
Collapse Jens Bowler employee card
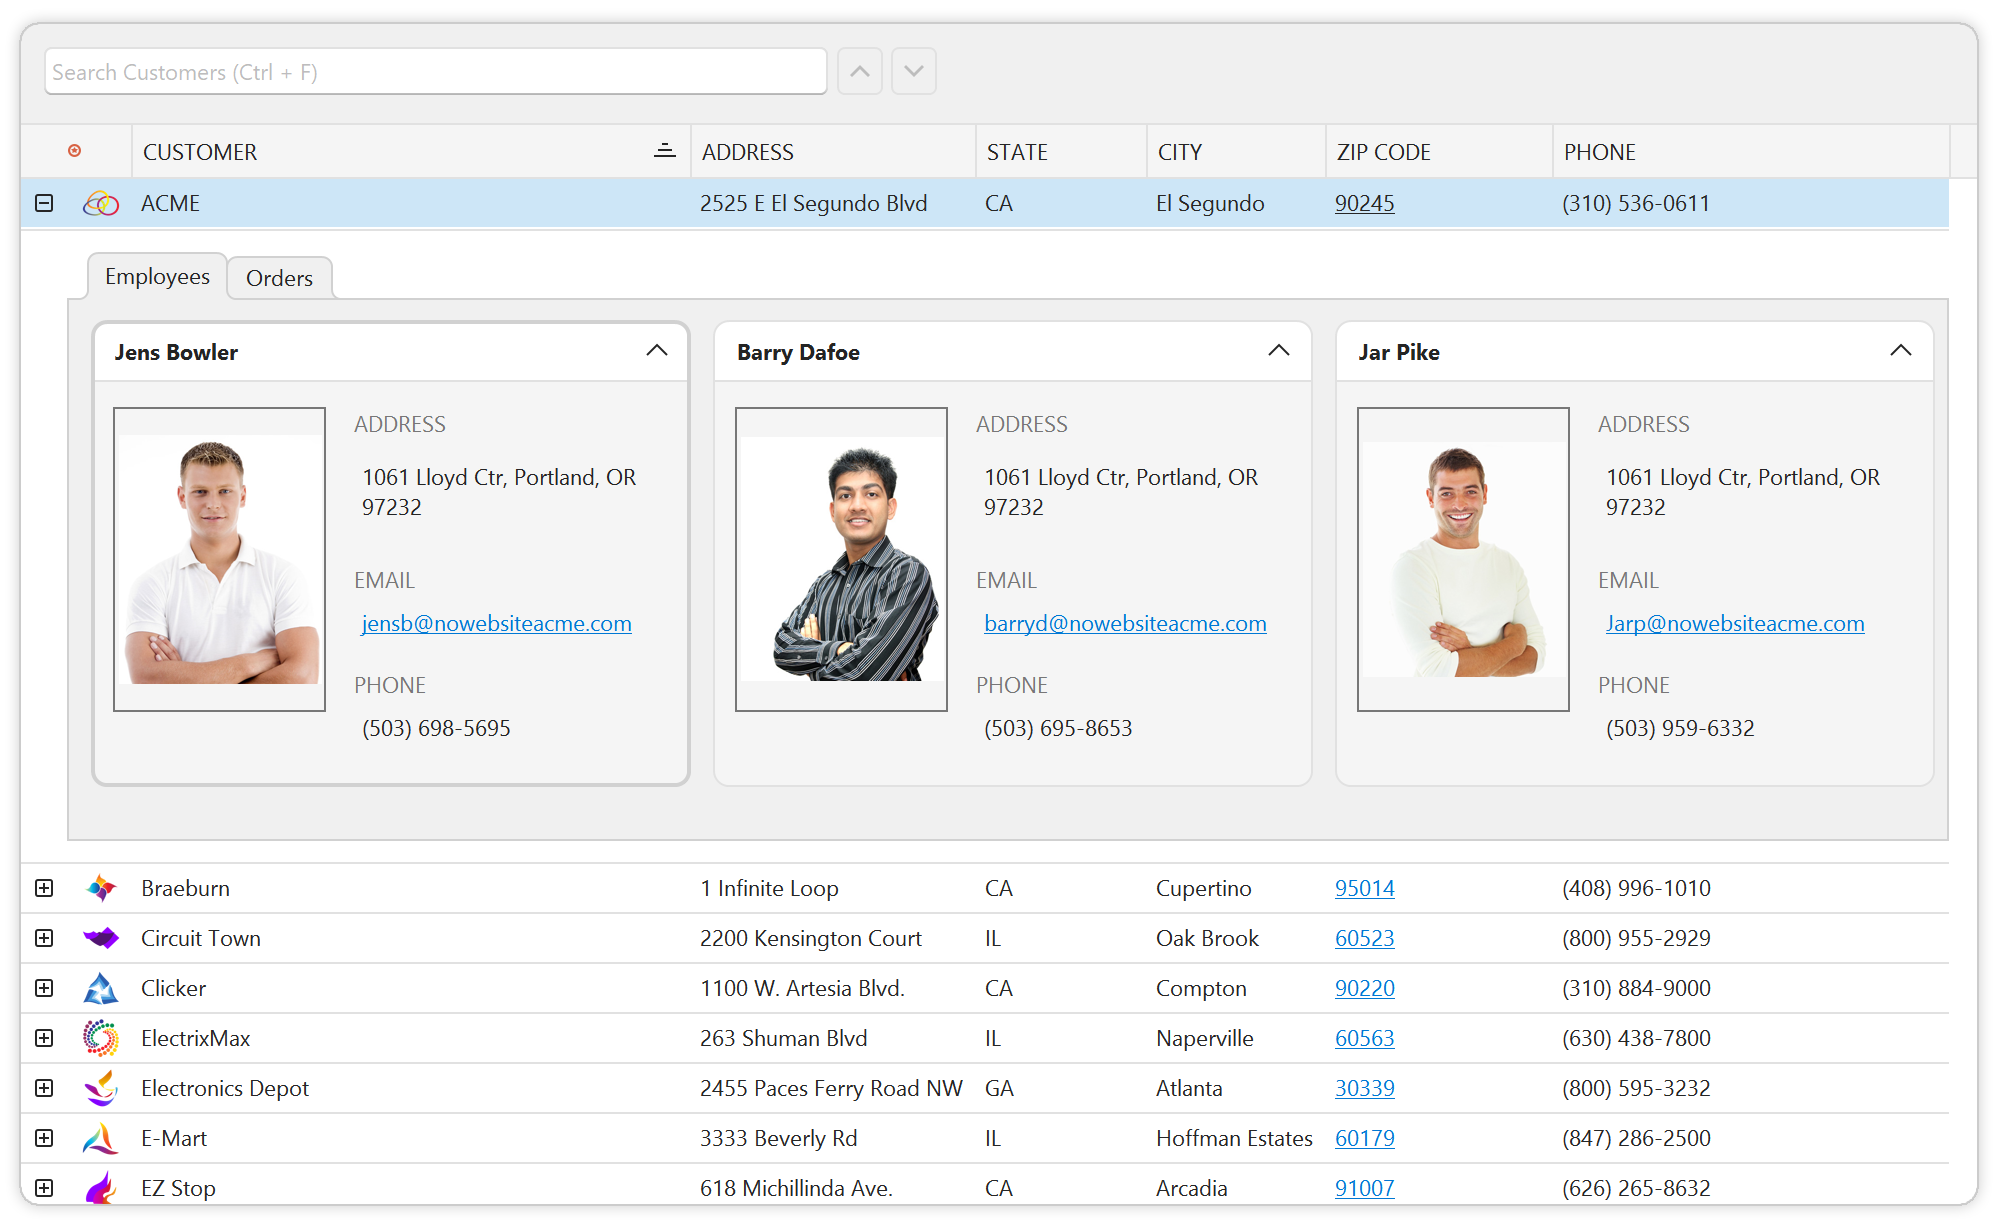click(657, 350)
